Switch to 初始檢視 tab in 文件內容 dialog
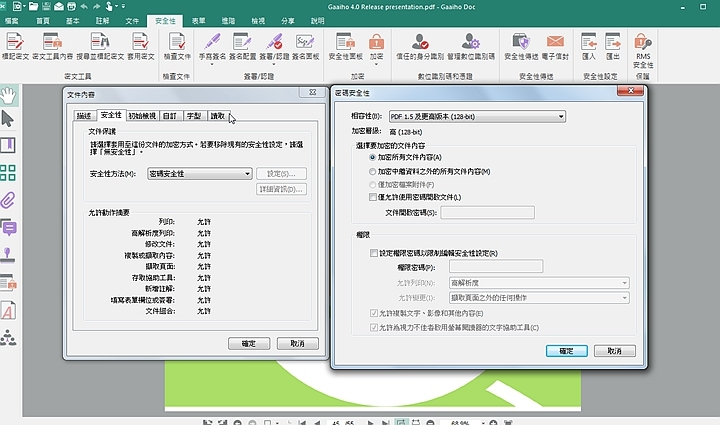 coord(142,116)
